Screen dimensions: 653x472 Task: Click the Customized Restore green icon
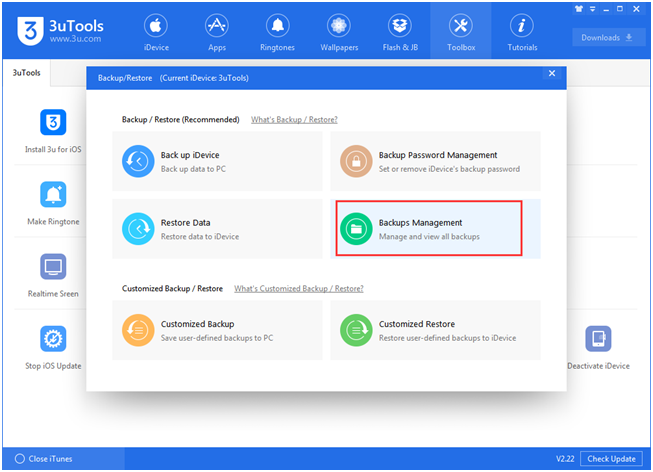click(356, 330)
